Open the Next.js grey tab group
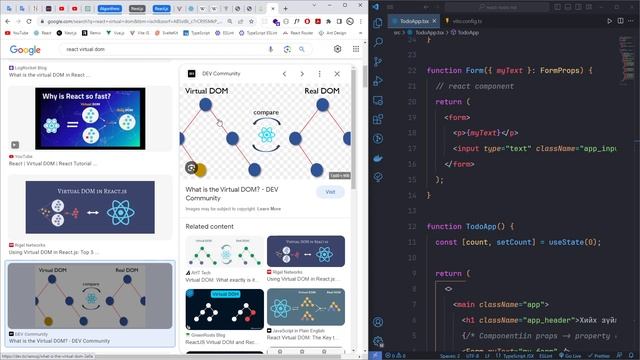 coord(137,8)
